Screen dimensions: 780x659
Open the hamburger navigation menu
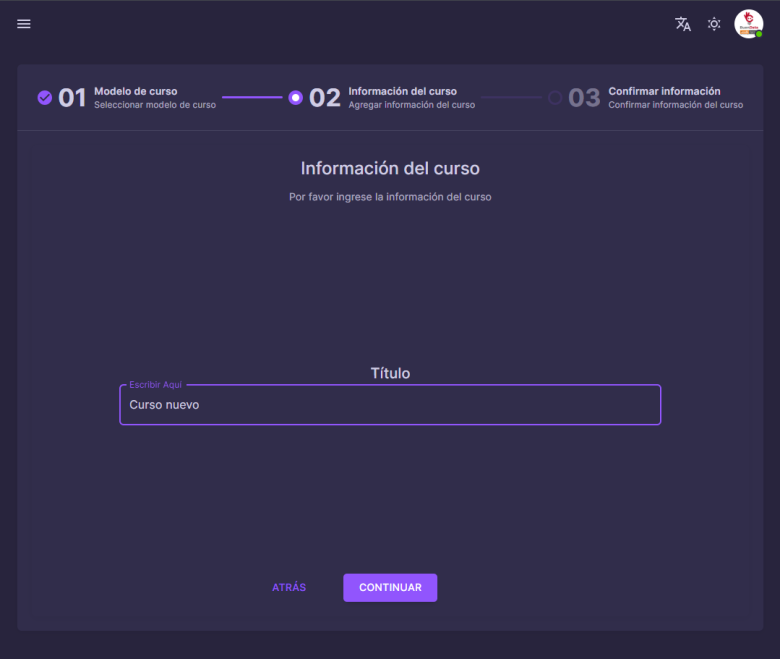(x=24, y=24)
